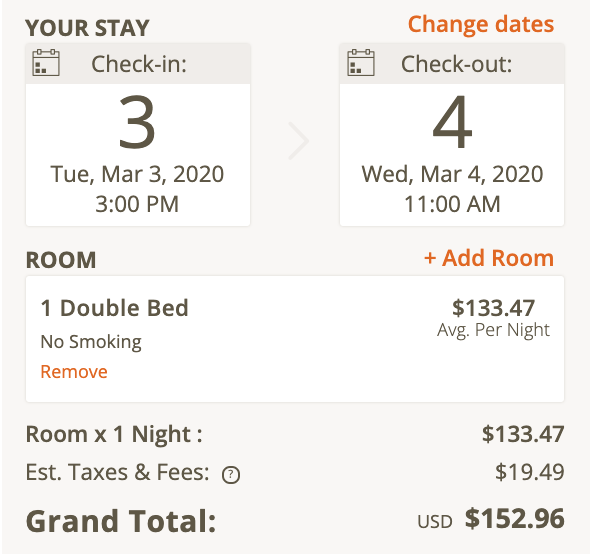The image size is (590, 554).
Task: Click the arrow between check-in and check-out
Action: [x=299, y=141]
